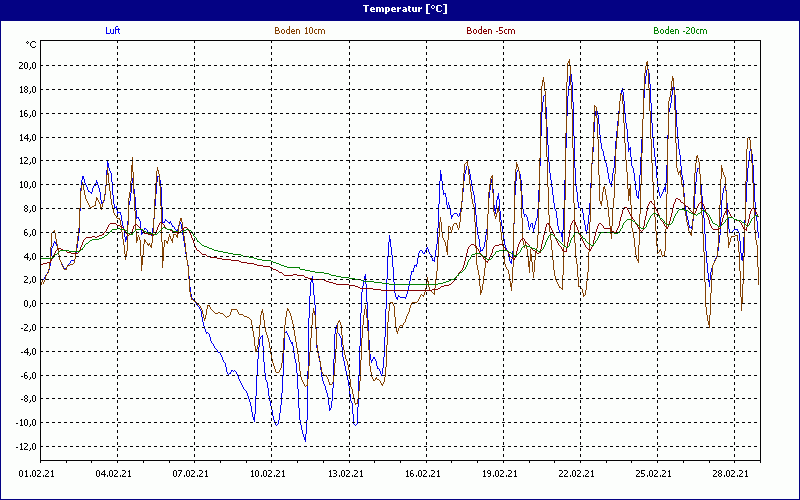
Task: Click the 22.02.21 date on x-axis
Action: (576, 475)
